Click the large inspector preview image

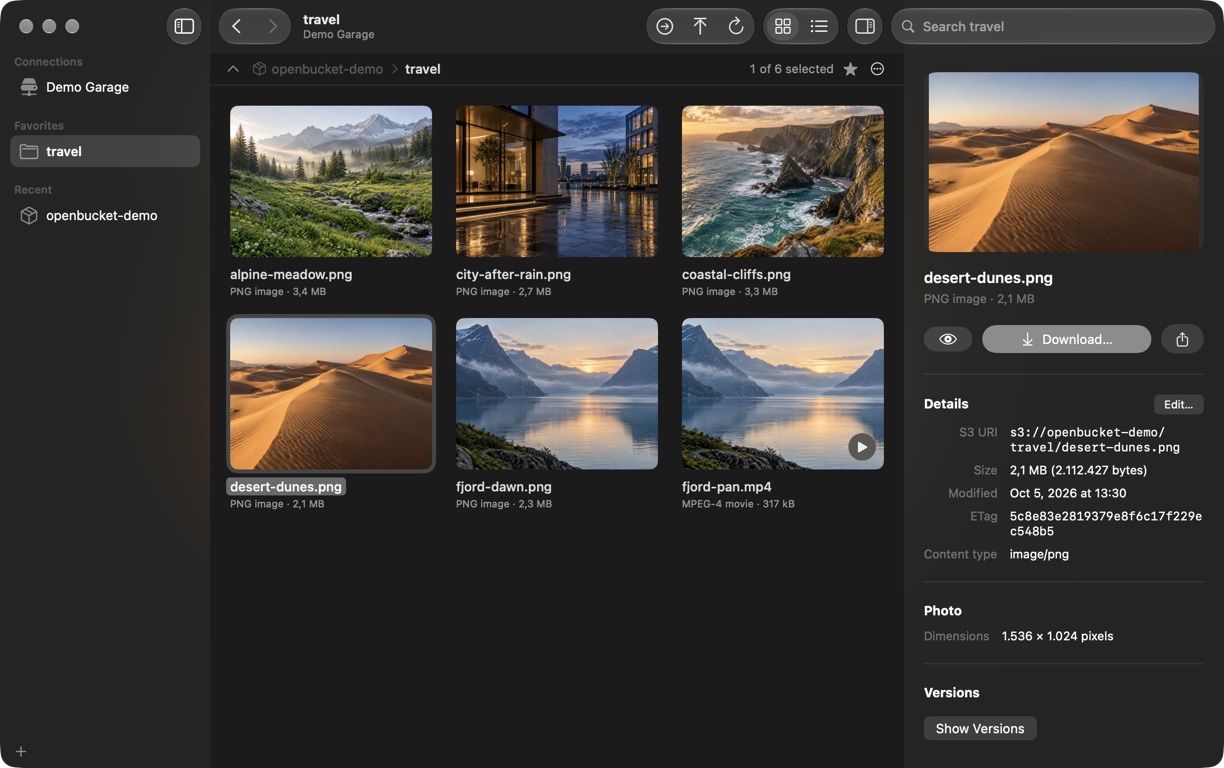[1064, 162]
